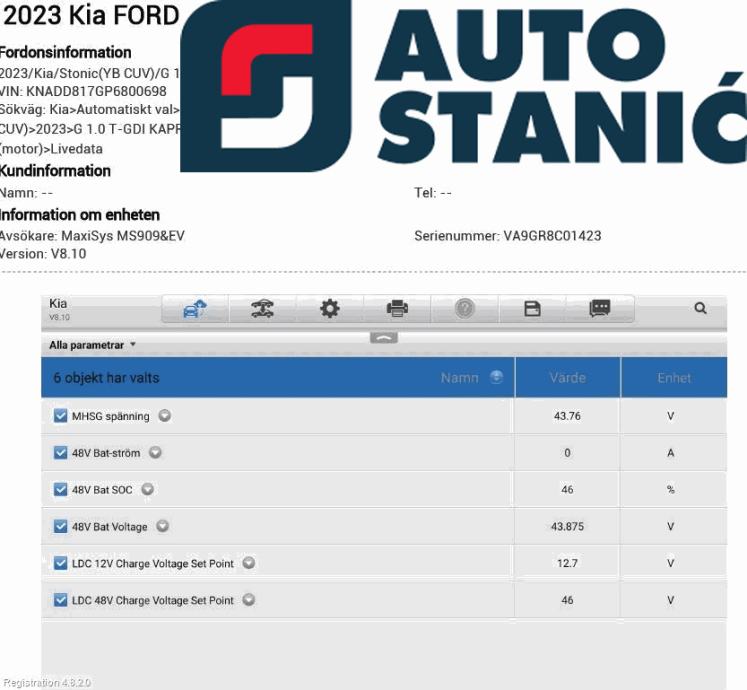Screen dimensions: 747x690
Task: Select the 43.76 MHSG voltage value
Action: click(x=567, y=416)
